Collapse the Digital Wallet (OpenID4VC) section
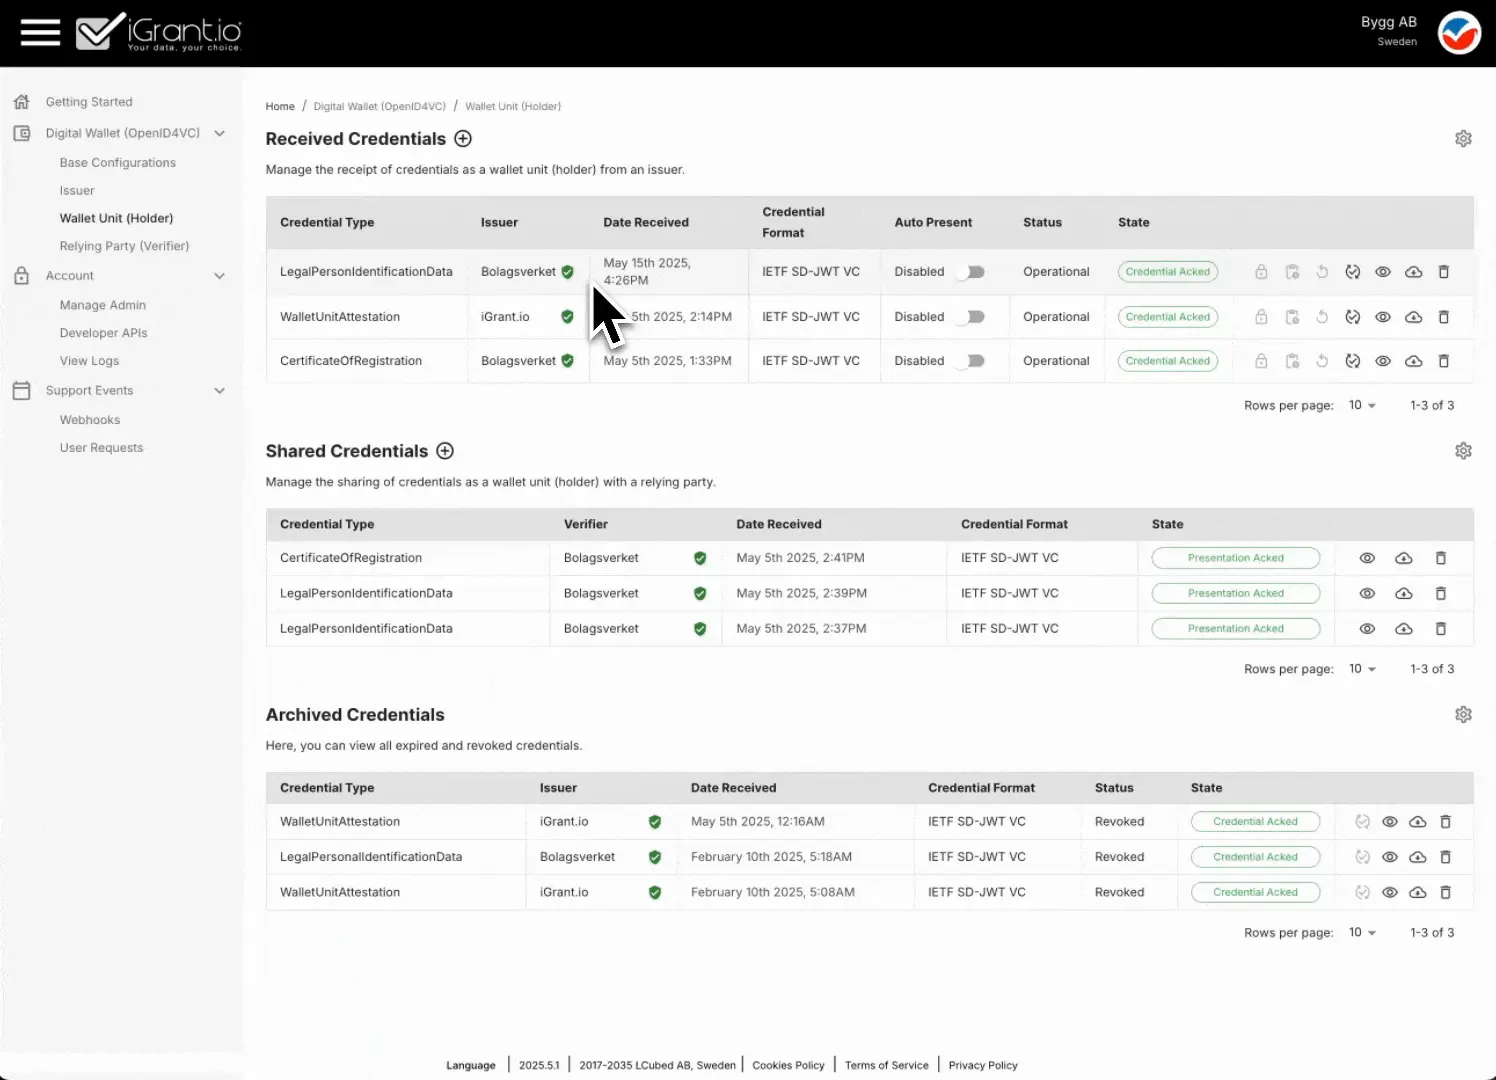This screenshot has height=1080, width=1496. tap(219, 133)
